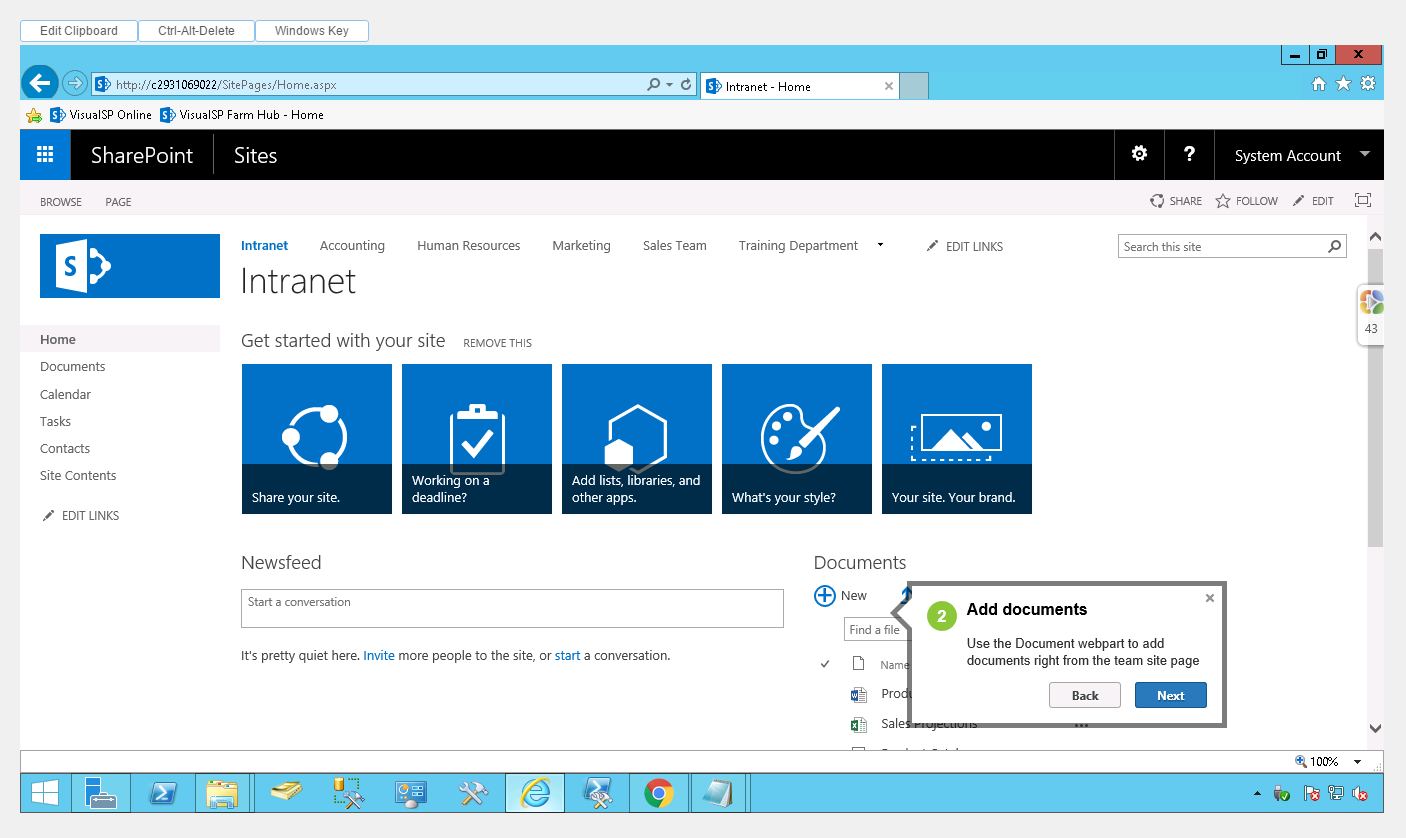Open the Your site. Your brand. tile
1406x838 pixels.
pos(957,439)
